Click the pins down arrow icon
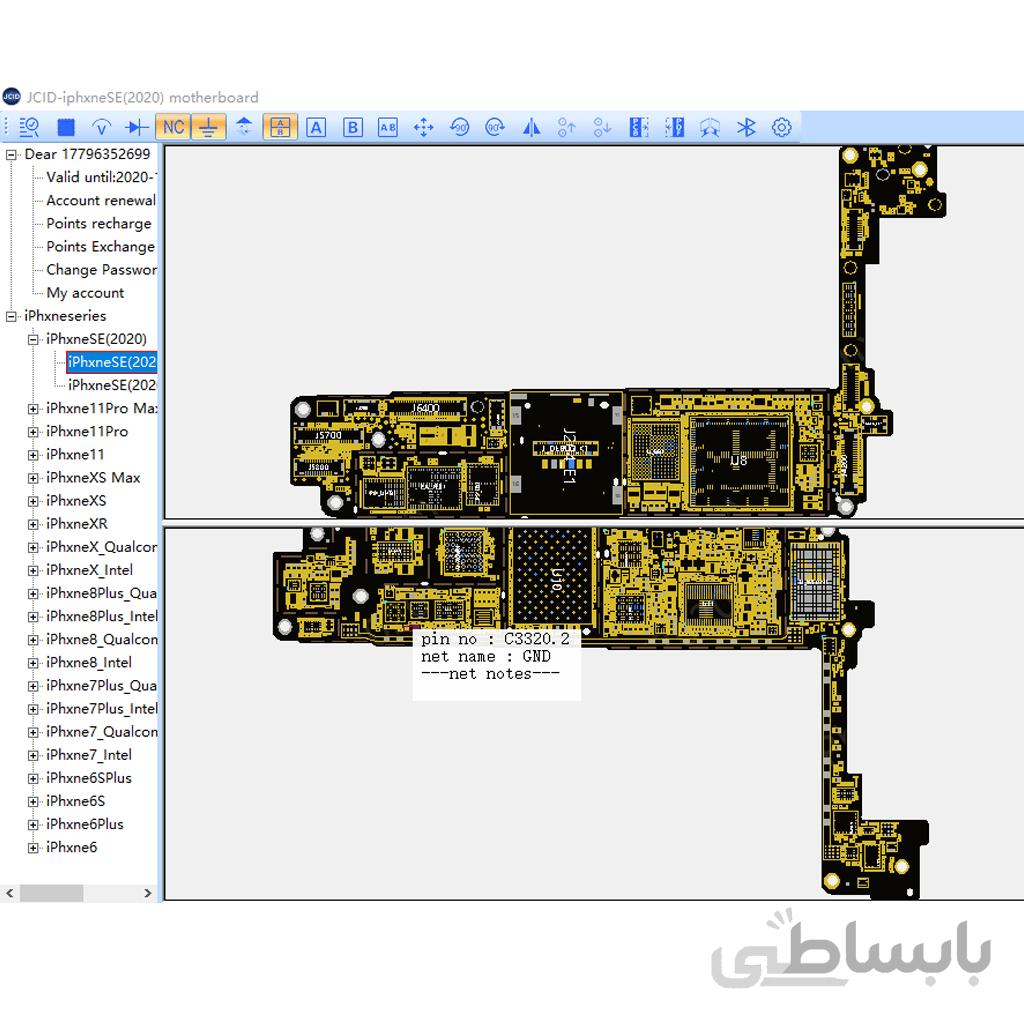The image size is (1024, 1024). pos(602,127)
